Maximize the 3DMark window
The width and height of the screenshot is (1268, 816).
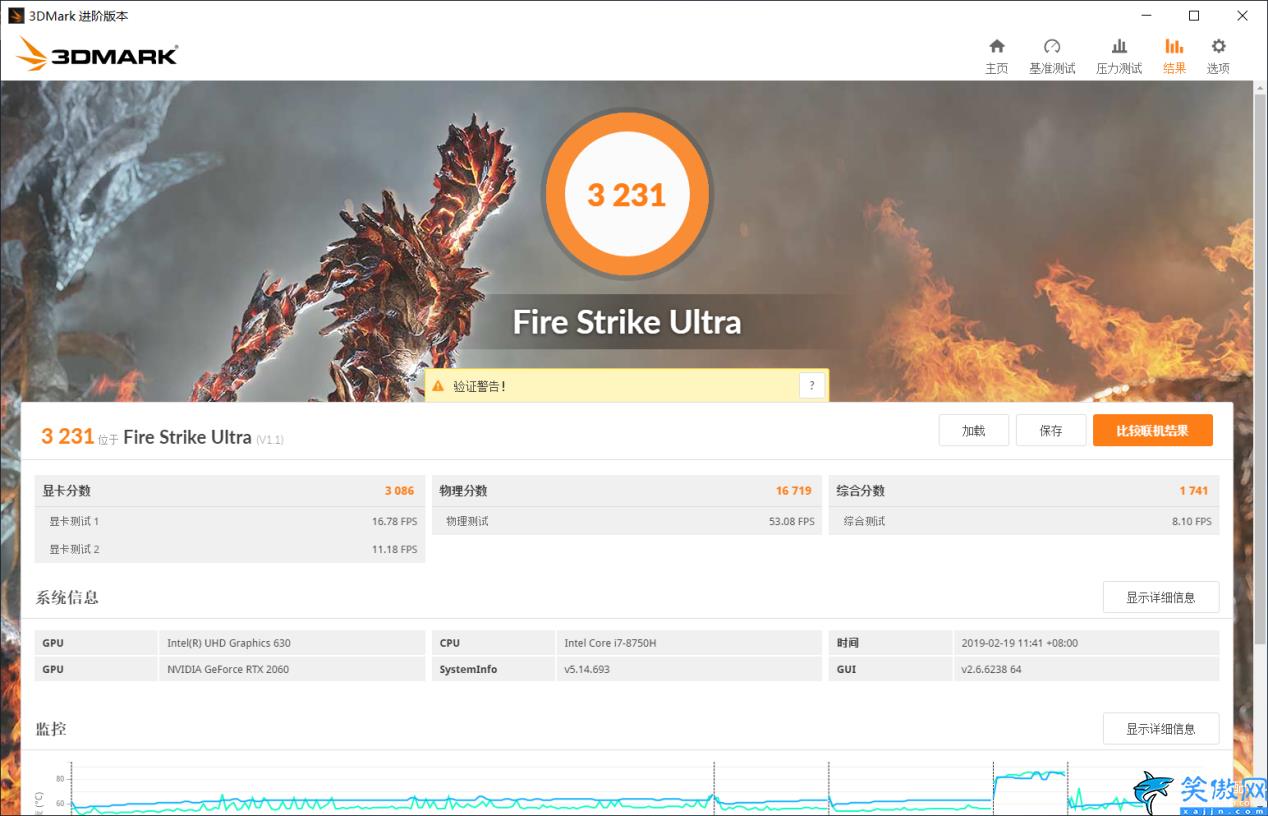click(x=1193, y=16)
